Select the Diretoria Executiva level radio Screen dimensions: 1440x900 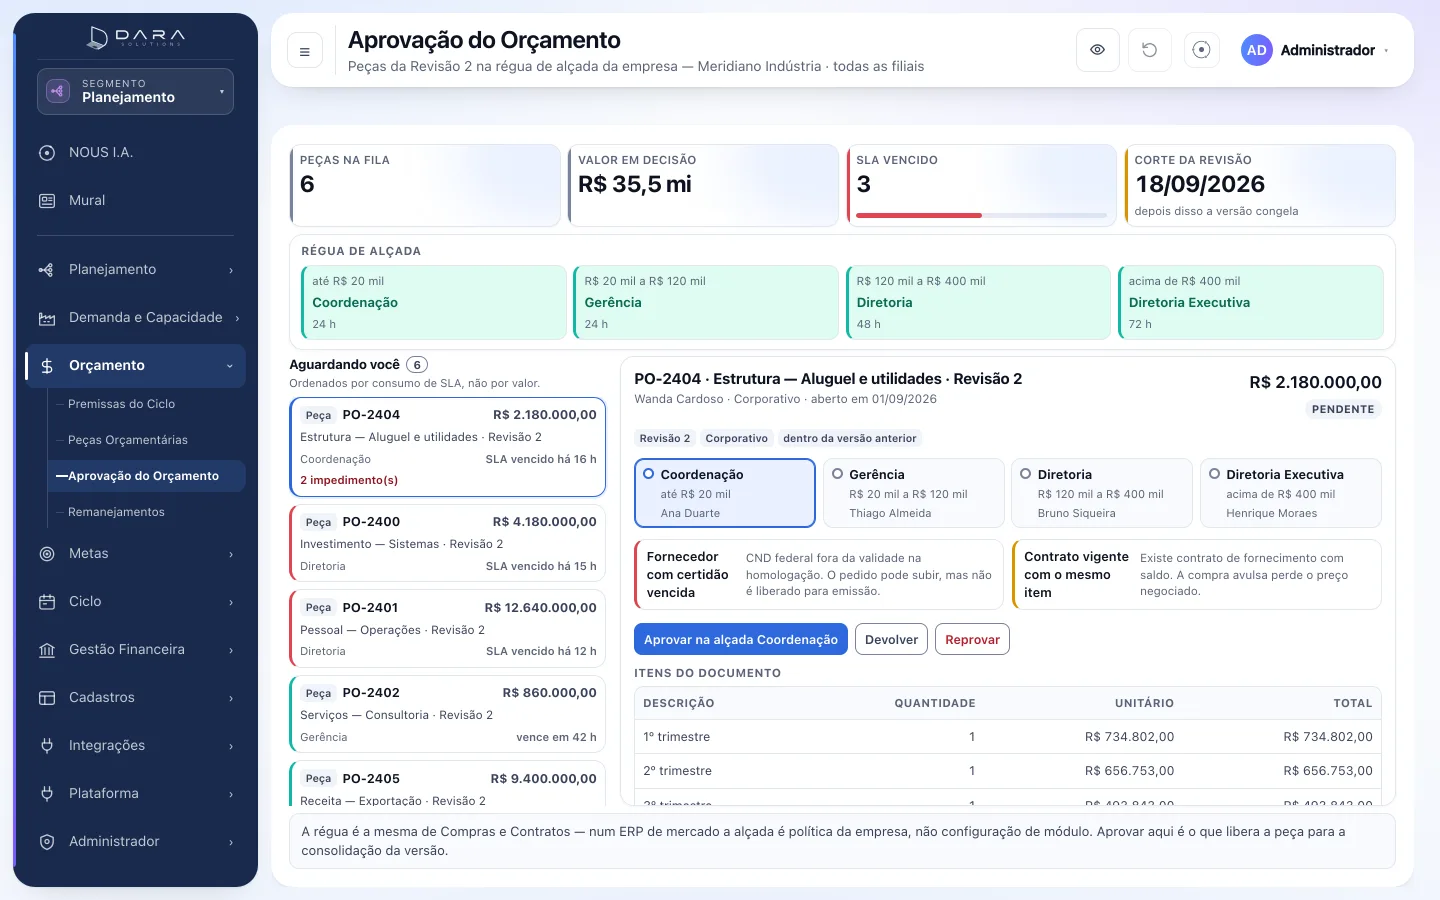coord(1215,474)
